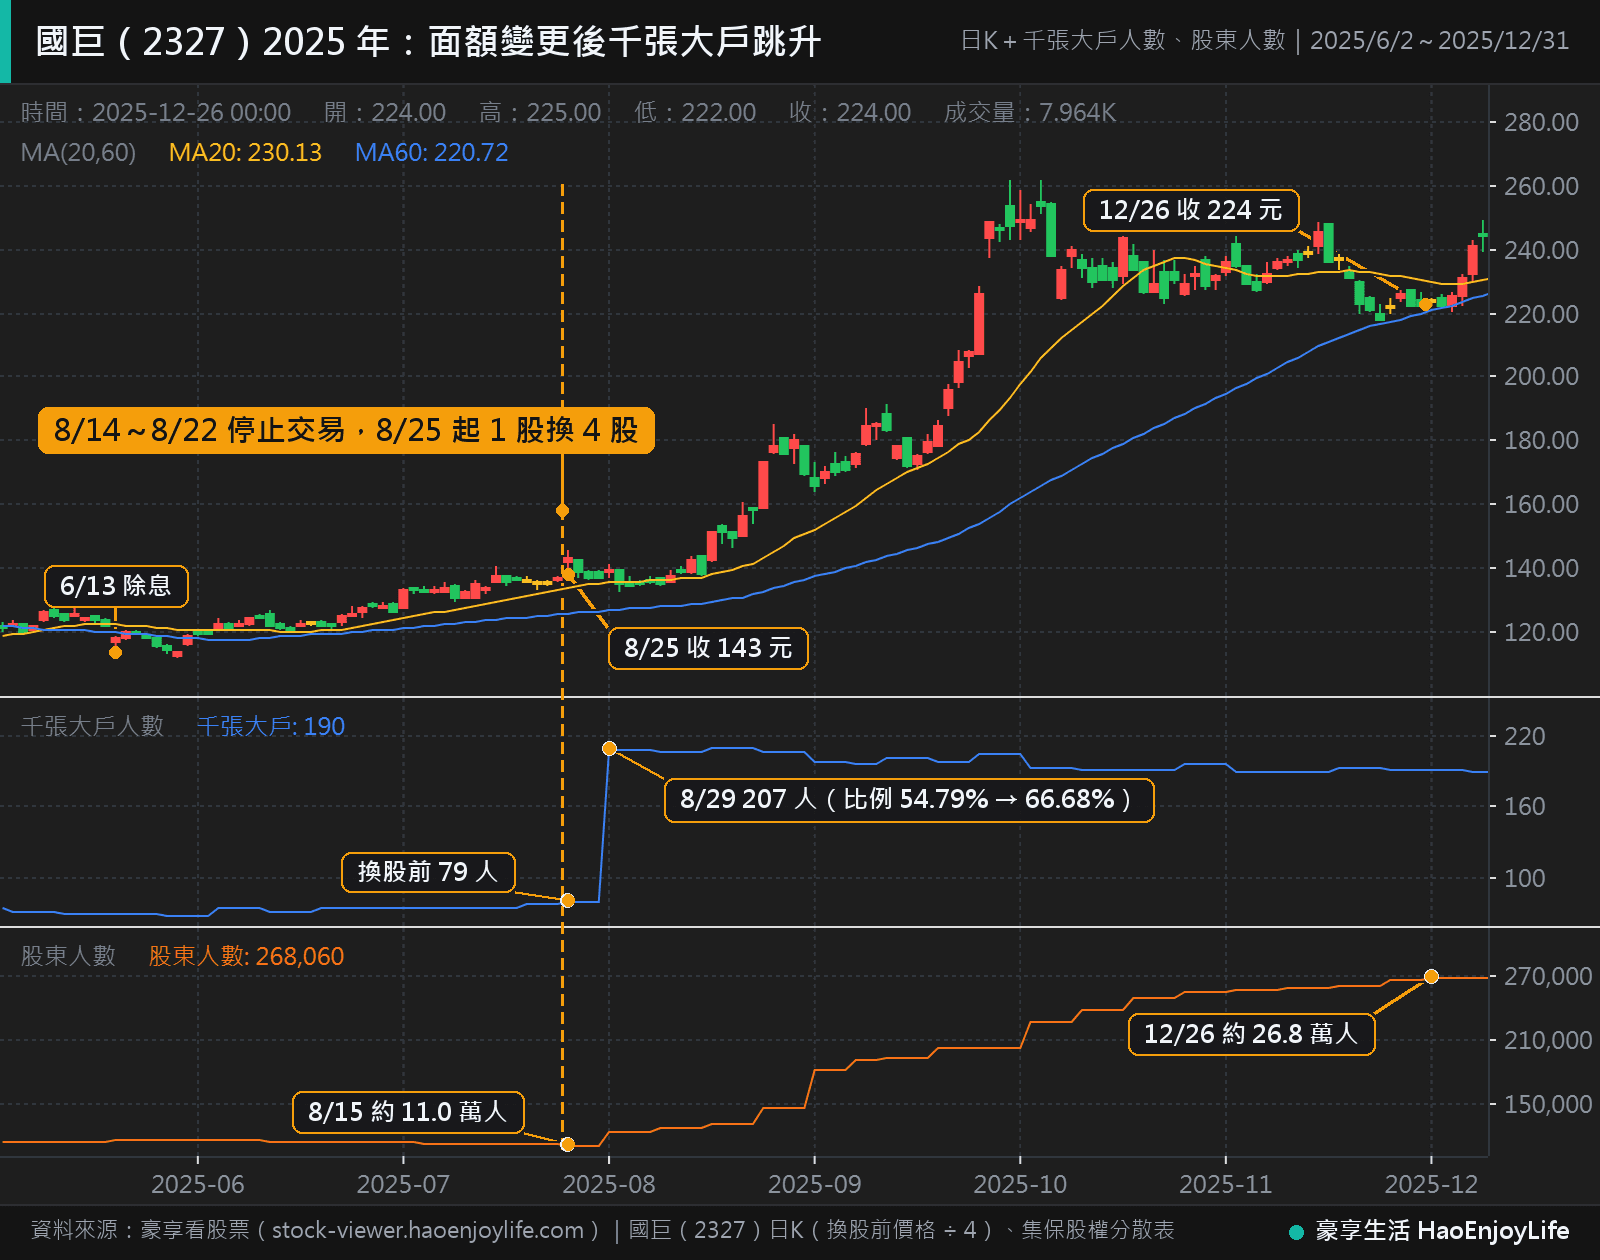The width and height of the screenshot is (1600, 1260).
Task: Click the 千張大戶: 190 legend value
Action: tap(271, 726)
